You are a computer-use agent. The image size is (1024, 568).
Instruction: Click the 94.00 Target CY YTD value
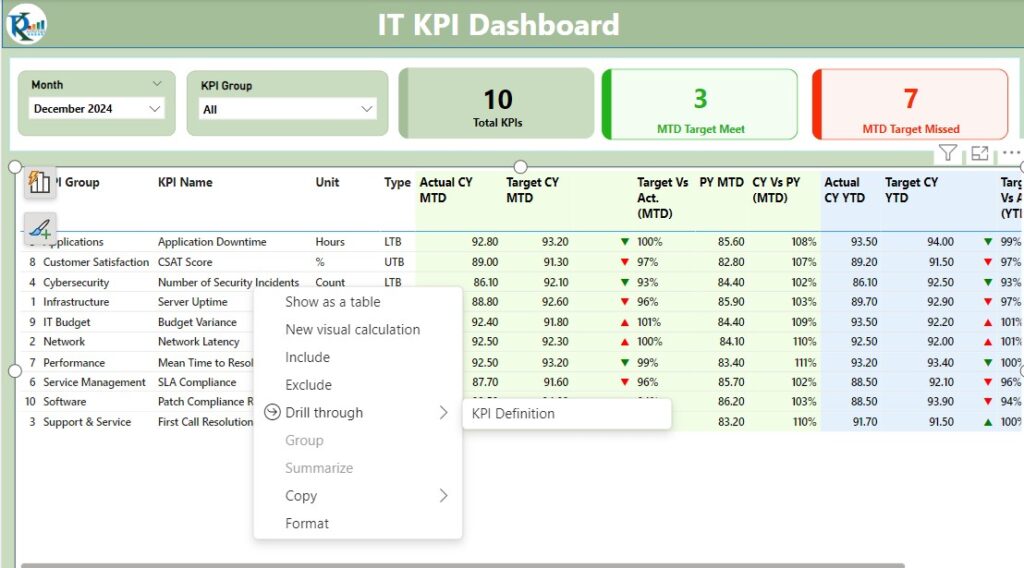940,242
